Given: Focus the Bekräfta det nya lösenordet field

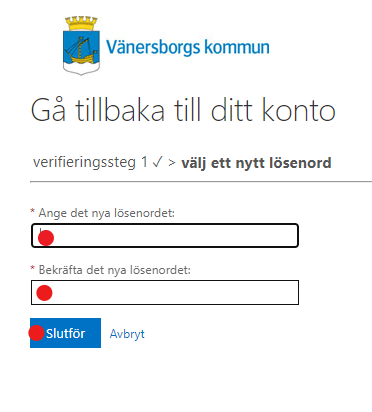Looking at the screenshot, I should click(165, 293).
